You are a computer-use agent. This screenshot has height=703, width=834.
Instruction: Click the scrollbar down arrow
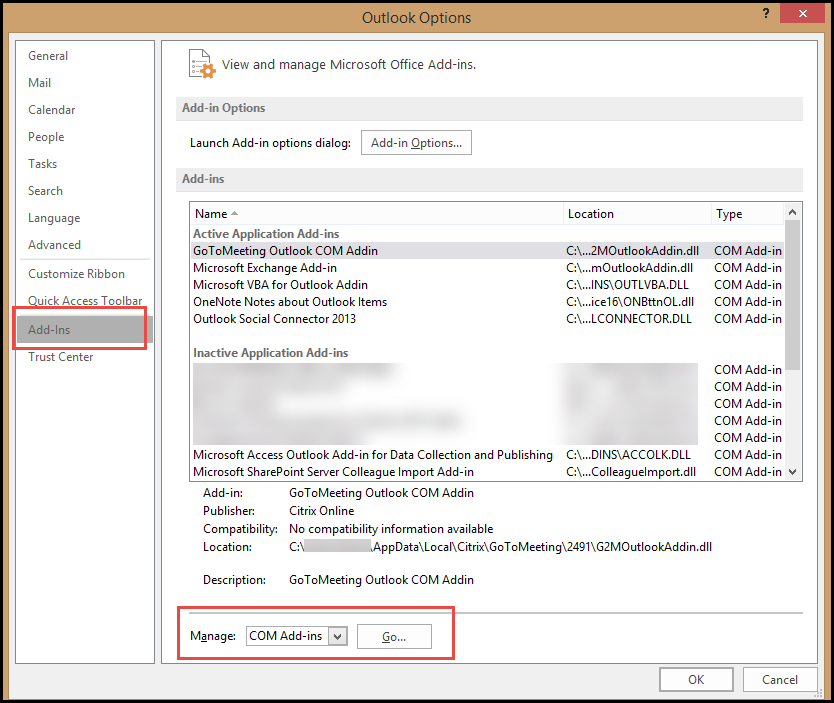point(793,472)
